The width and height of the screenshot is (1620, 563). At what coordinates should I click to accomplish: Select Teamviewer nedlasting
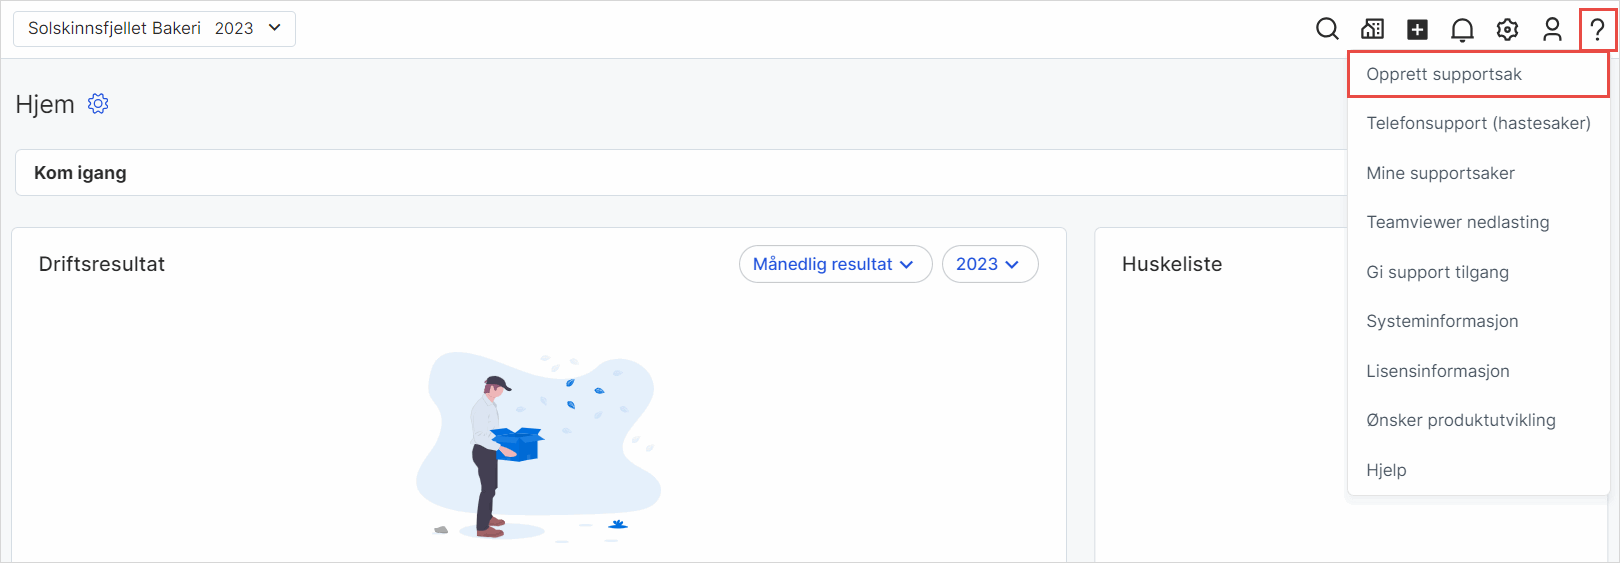tap(1457, 222)
